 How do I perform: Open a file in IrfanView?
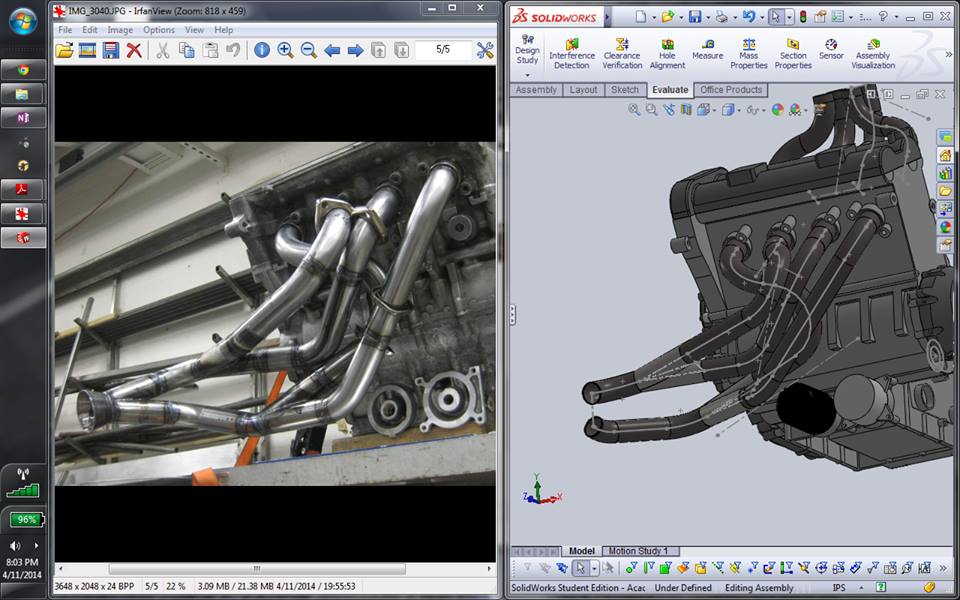click(x=64, y=50)
